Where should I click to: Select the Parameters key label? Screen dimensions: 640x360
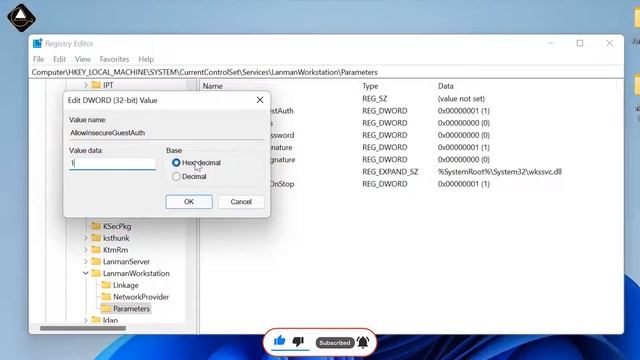[131, 309]
